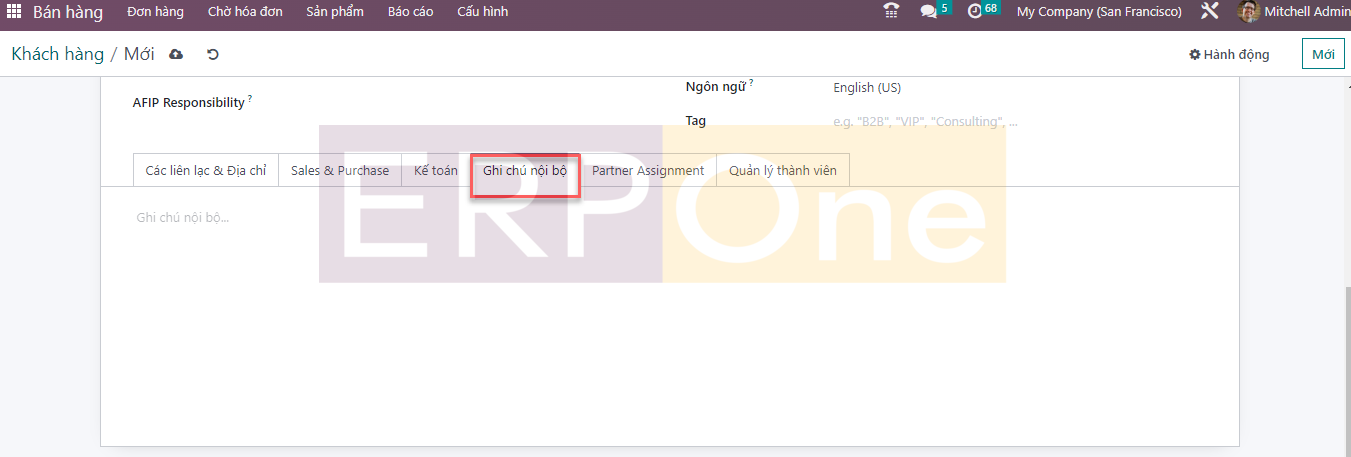
Task: Open the VoIP phone icon
Action: point(891,12)
